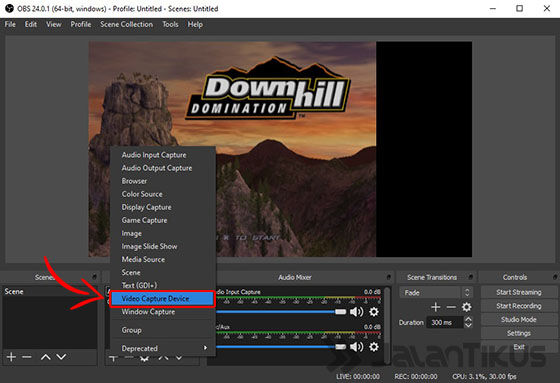Image resolution: width=560 pixels, height=383 pixels.
Task: Select the Scene item in Scenes list
Action: click(x=49, y=292)
